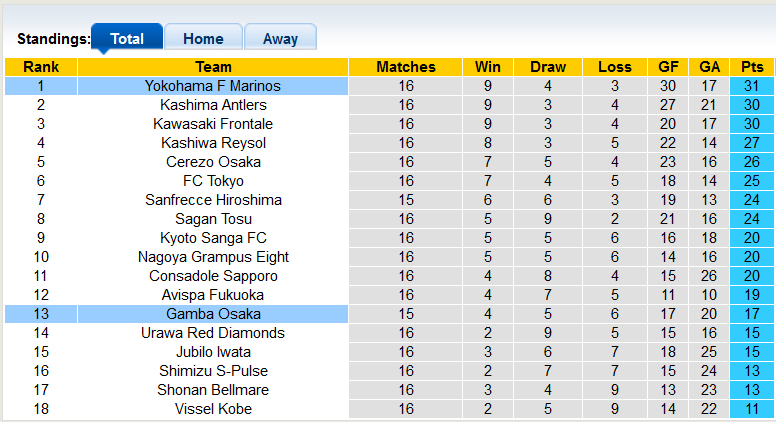Select the Total standings tab
Screen dimensions: 776x422
127,38
